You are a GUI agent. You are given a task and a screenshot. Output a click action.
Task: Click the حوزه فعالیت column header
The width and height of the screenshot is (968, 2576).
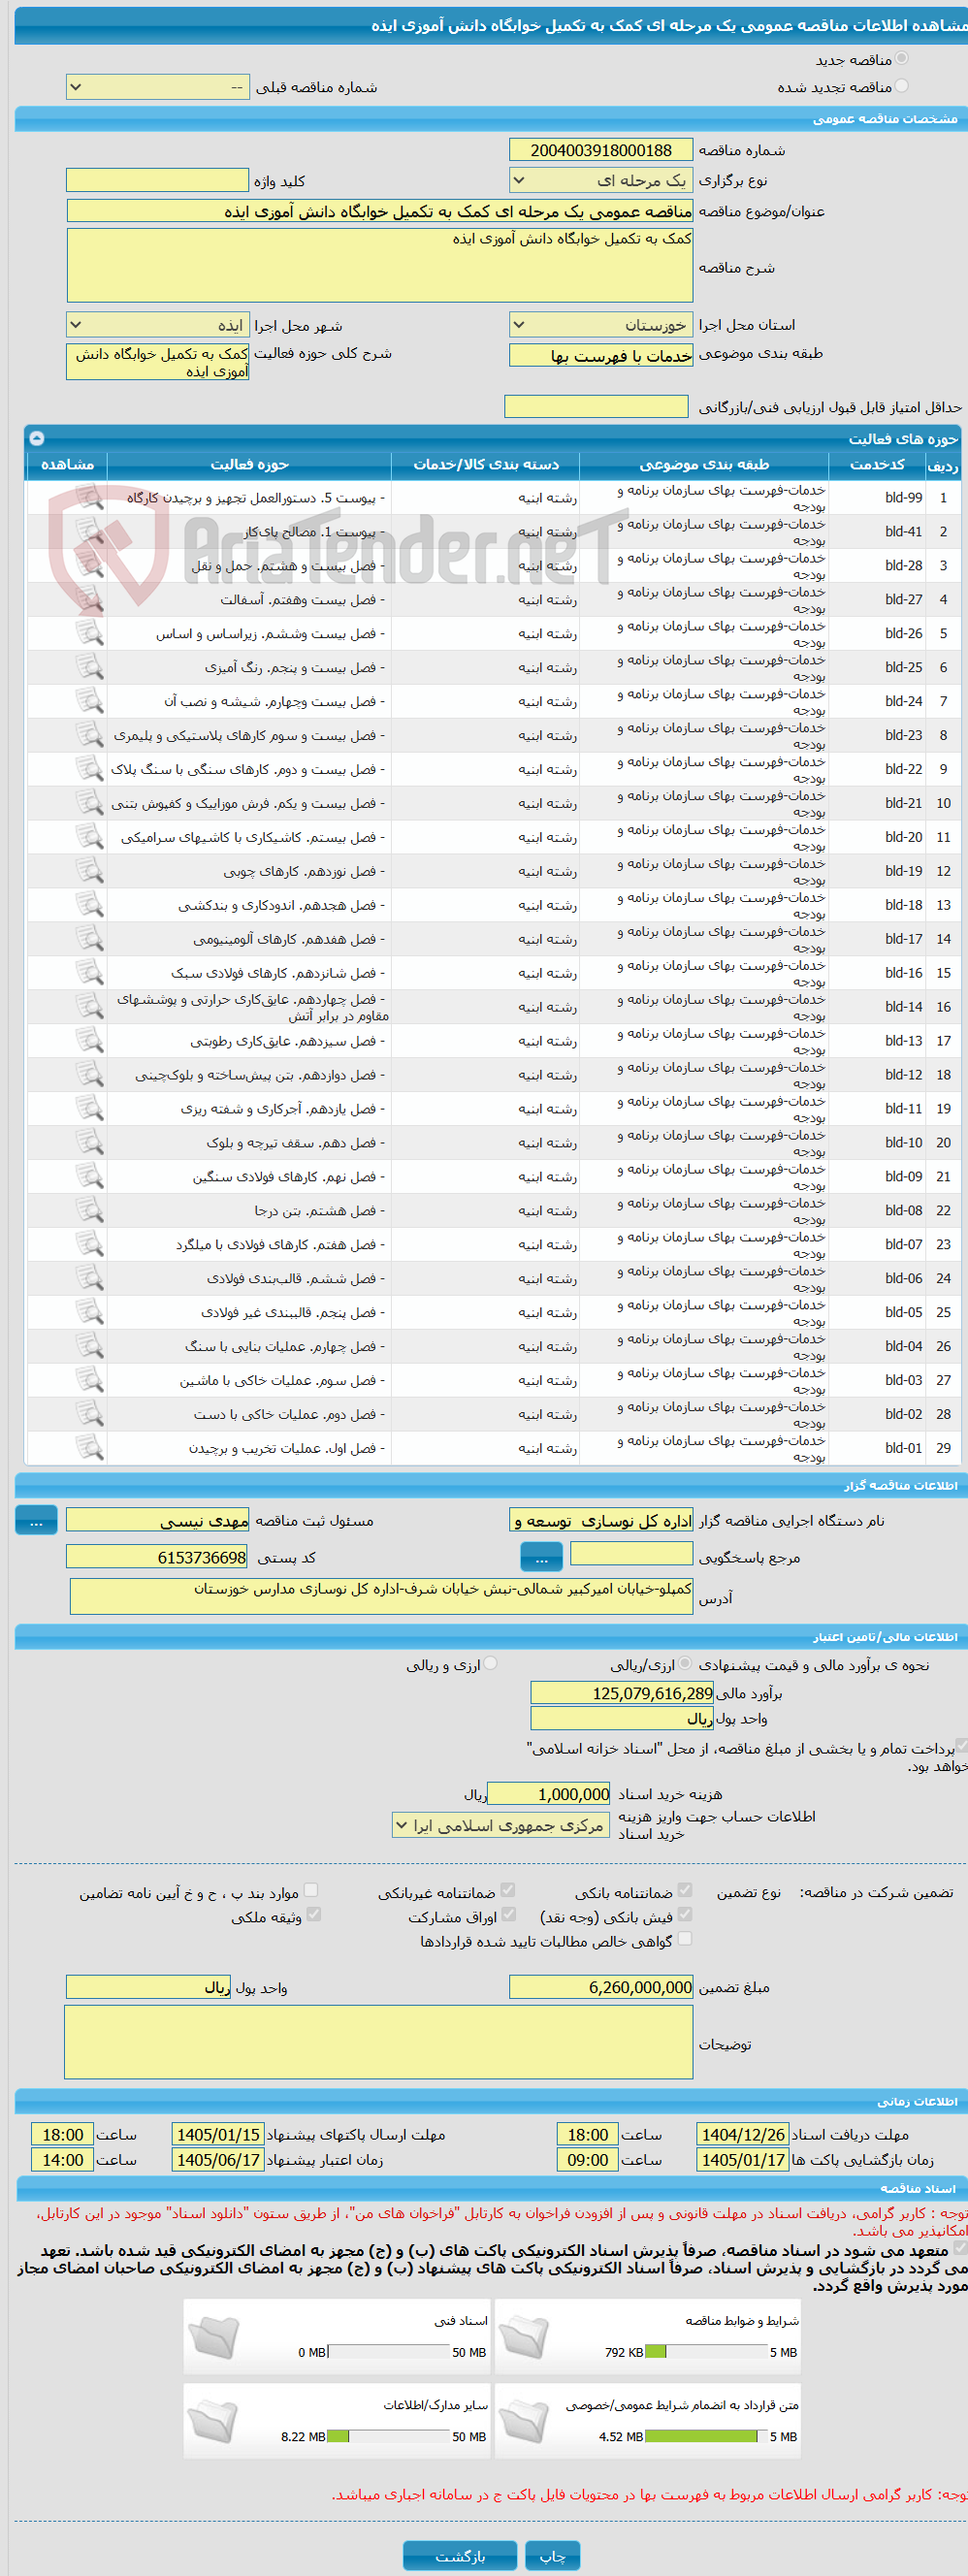tap(249, 464)
